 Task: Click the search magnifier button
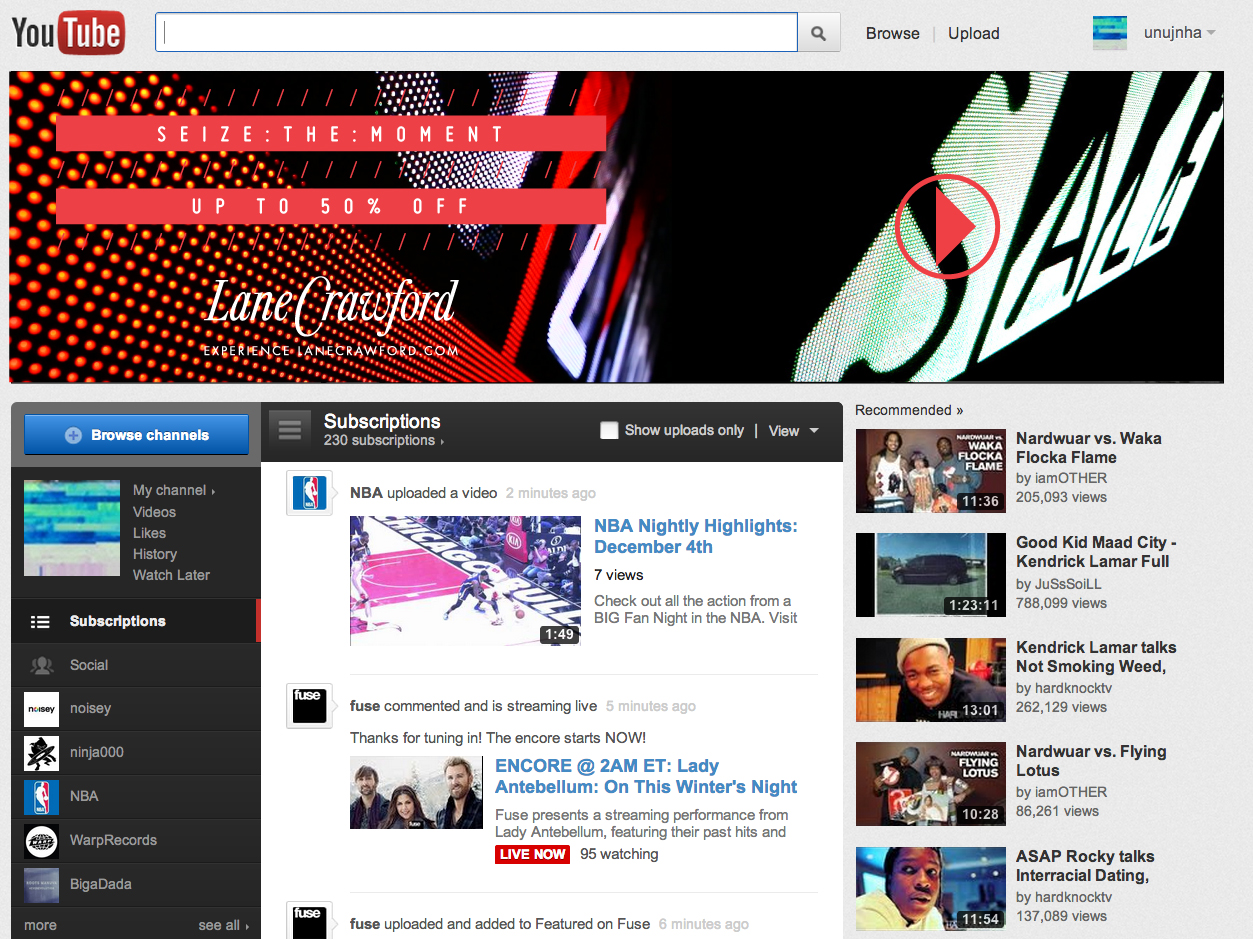(x=819, y=33)
